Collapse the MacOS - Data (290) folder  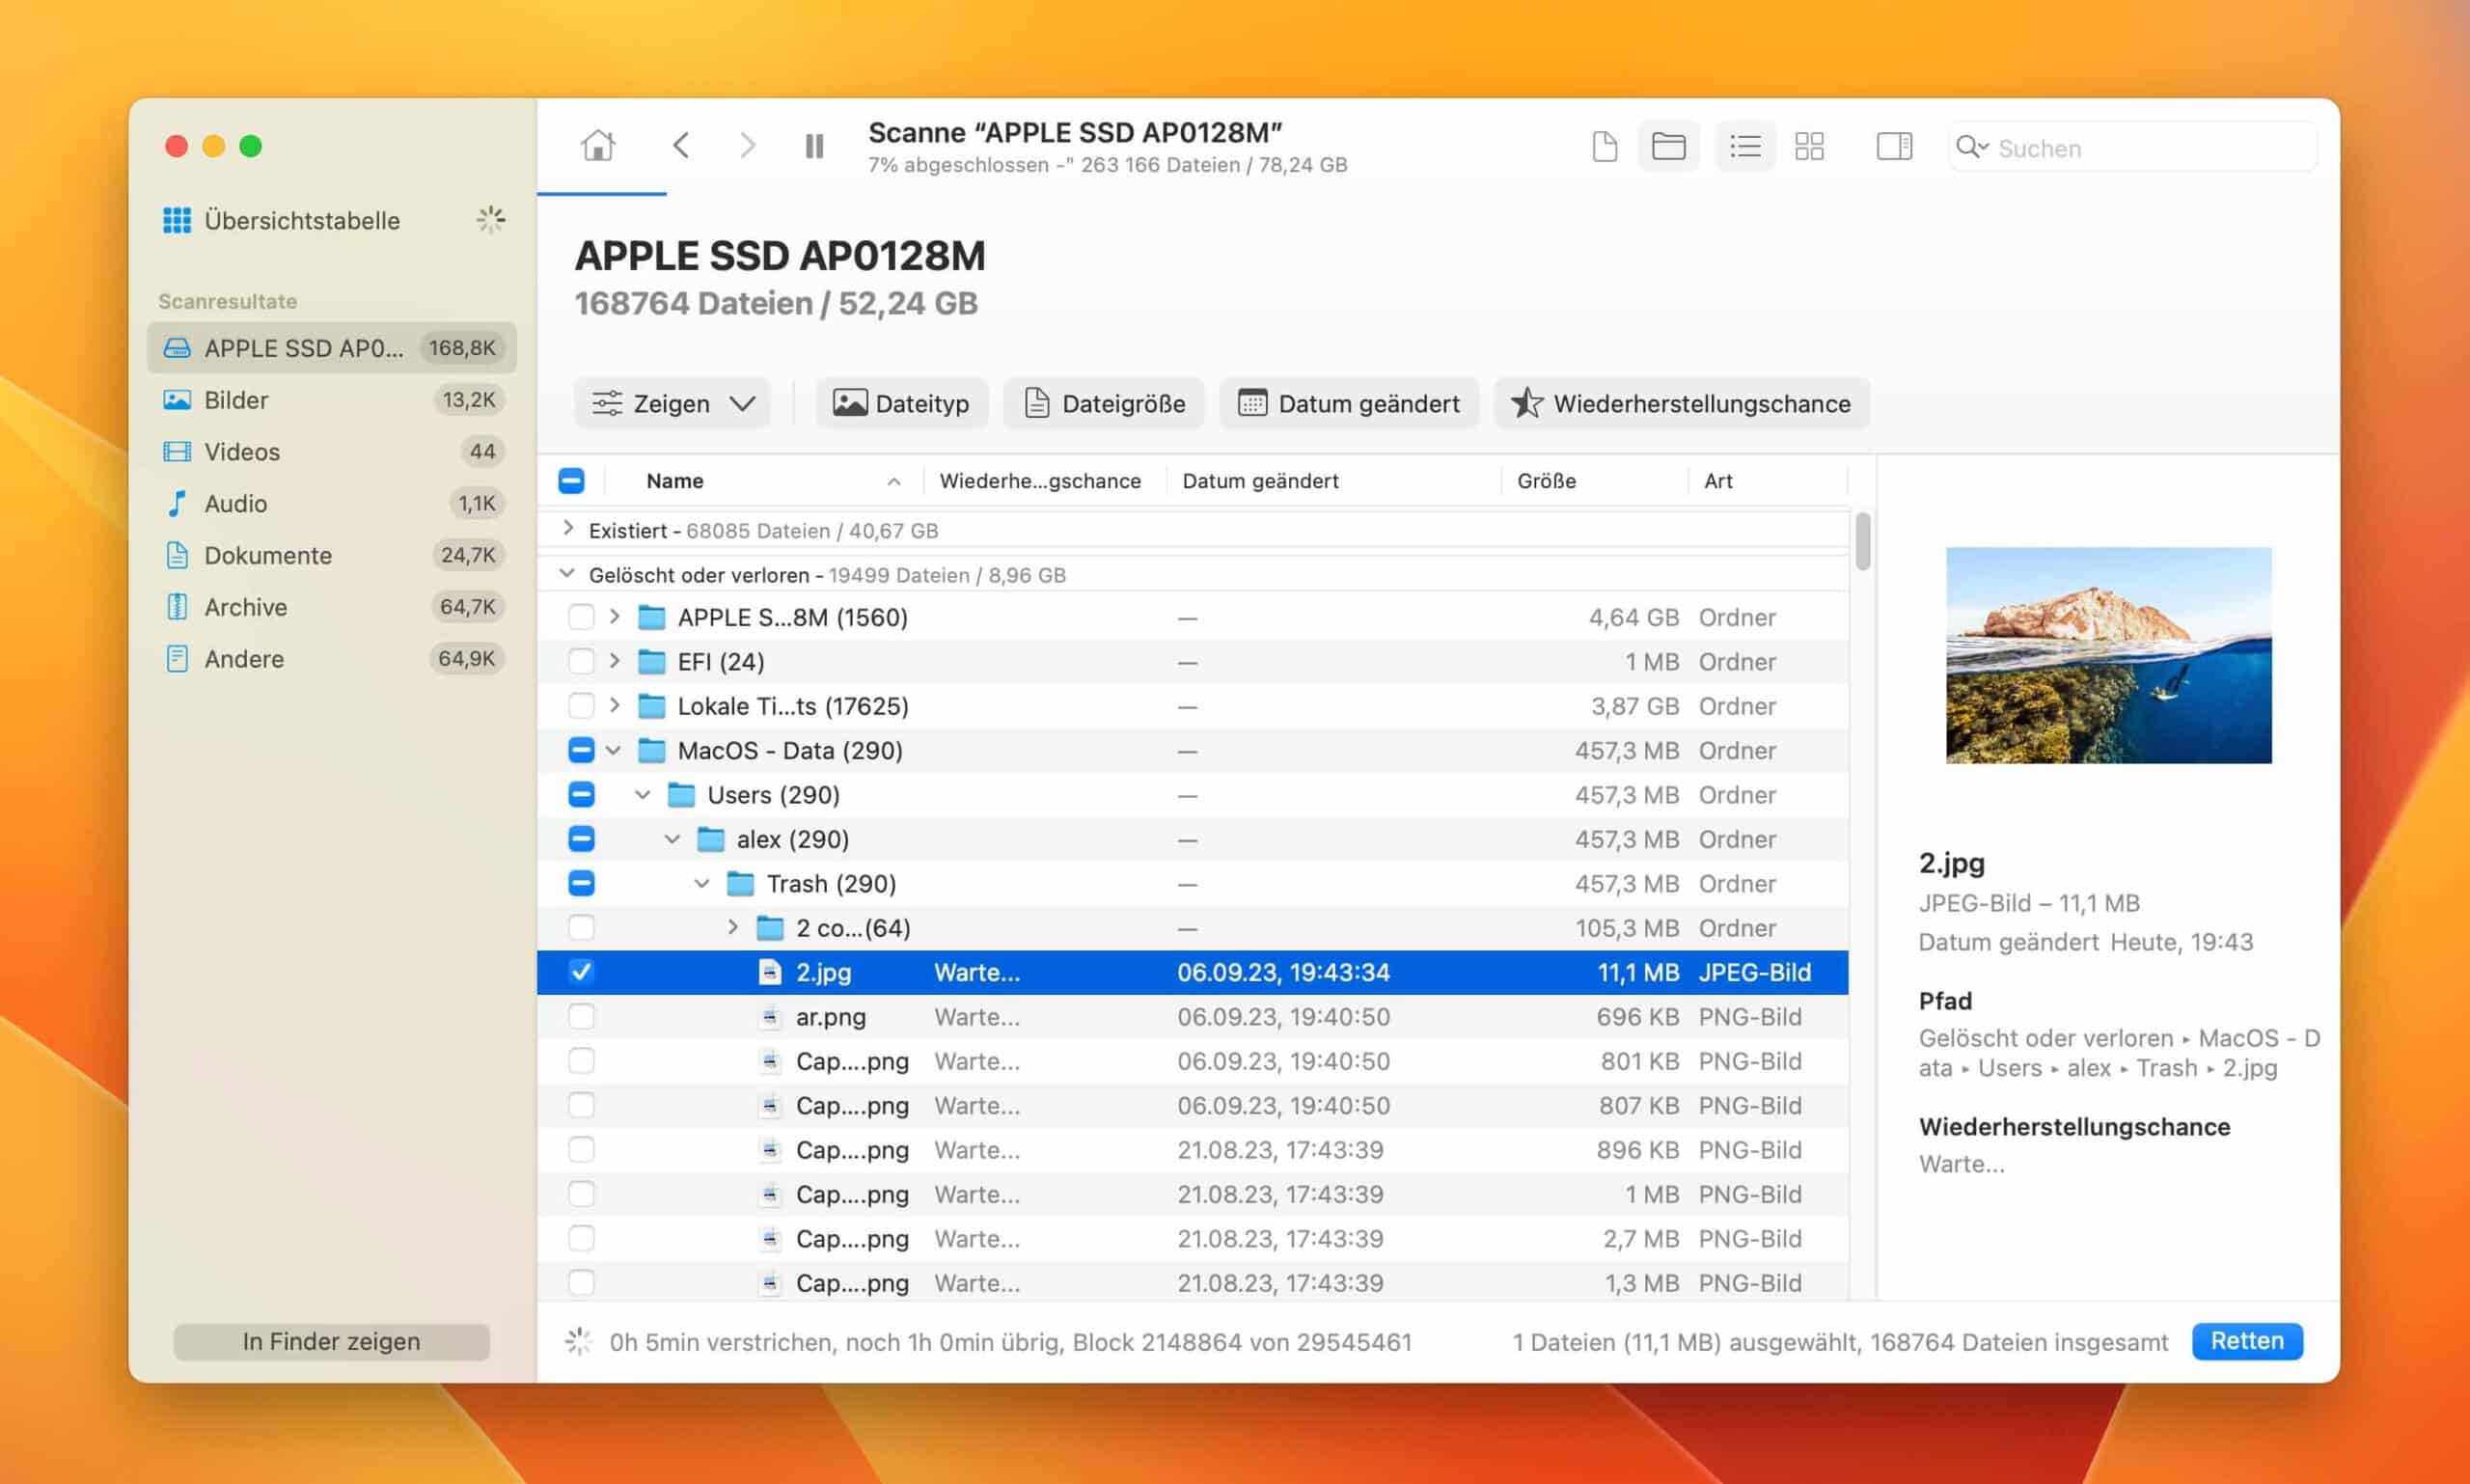pos(614,750)
